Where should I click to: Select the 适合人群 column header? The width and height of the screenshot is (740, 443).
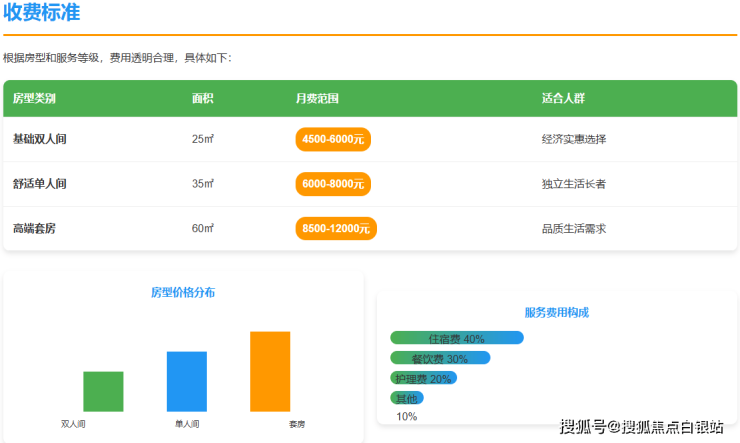click(x=563, y=99)
